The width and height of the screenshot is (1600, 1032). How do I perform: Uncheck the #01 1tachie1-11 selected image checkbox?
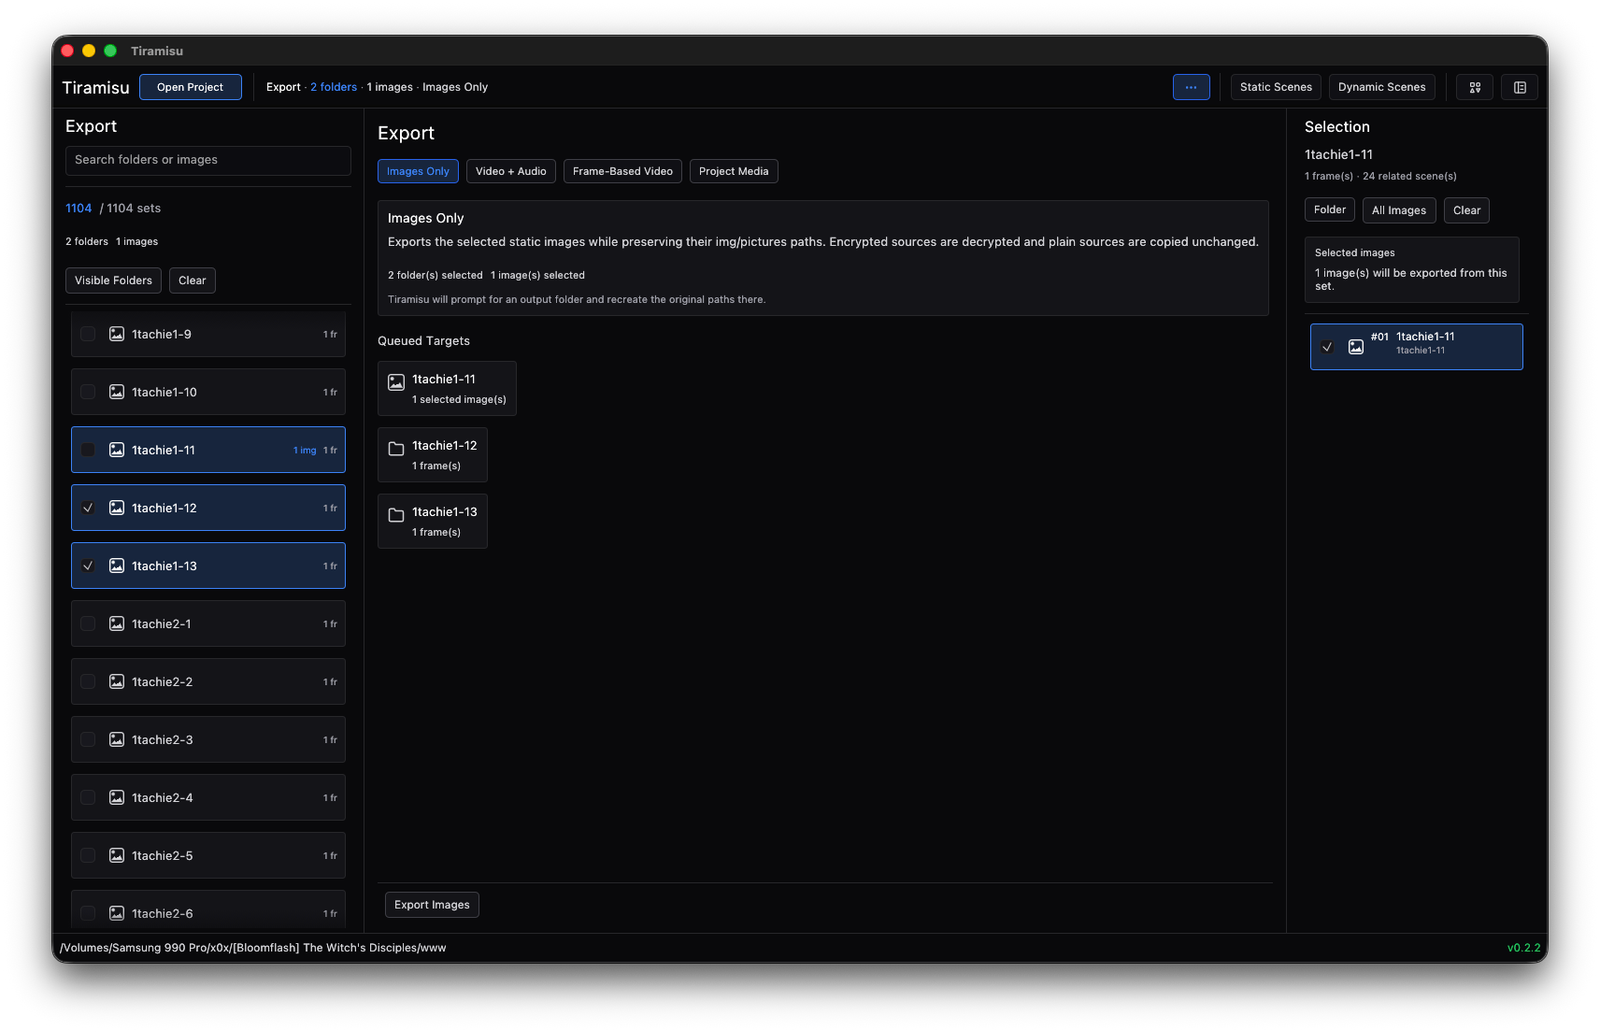(1327, 347)
